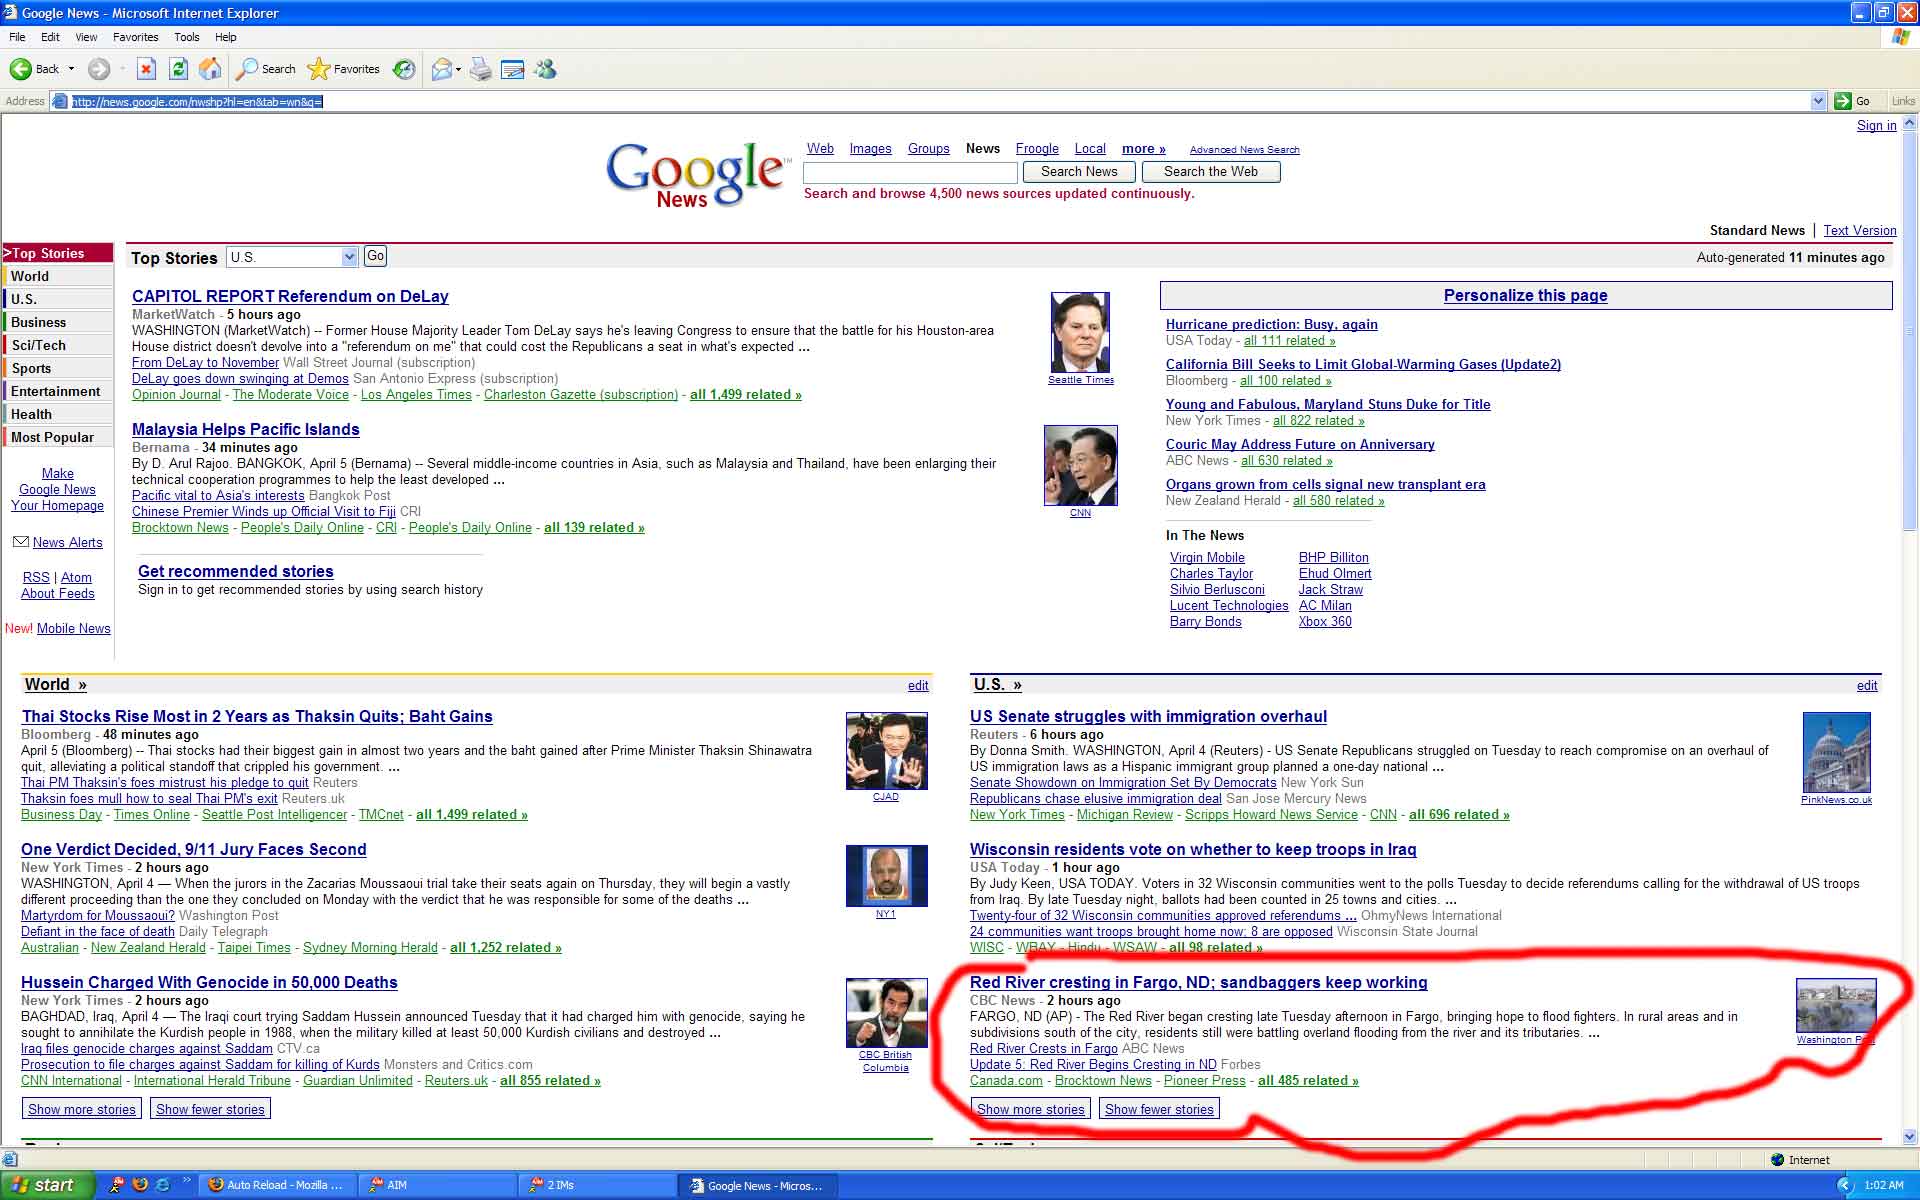Viewport: 1920px width, 1200px height.
Task: Click into the Google News search box
Action: pos(910,172)
